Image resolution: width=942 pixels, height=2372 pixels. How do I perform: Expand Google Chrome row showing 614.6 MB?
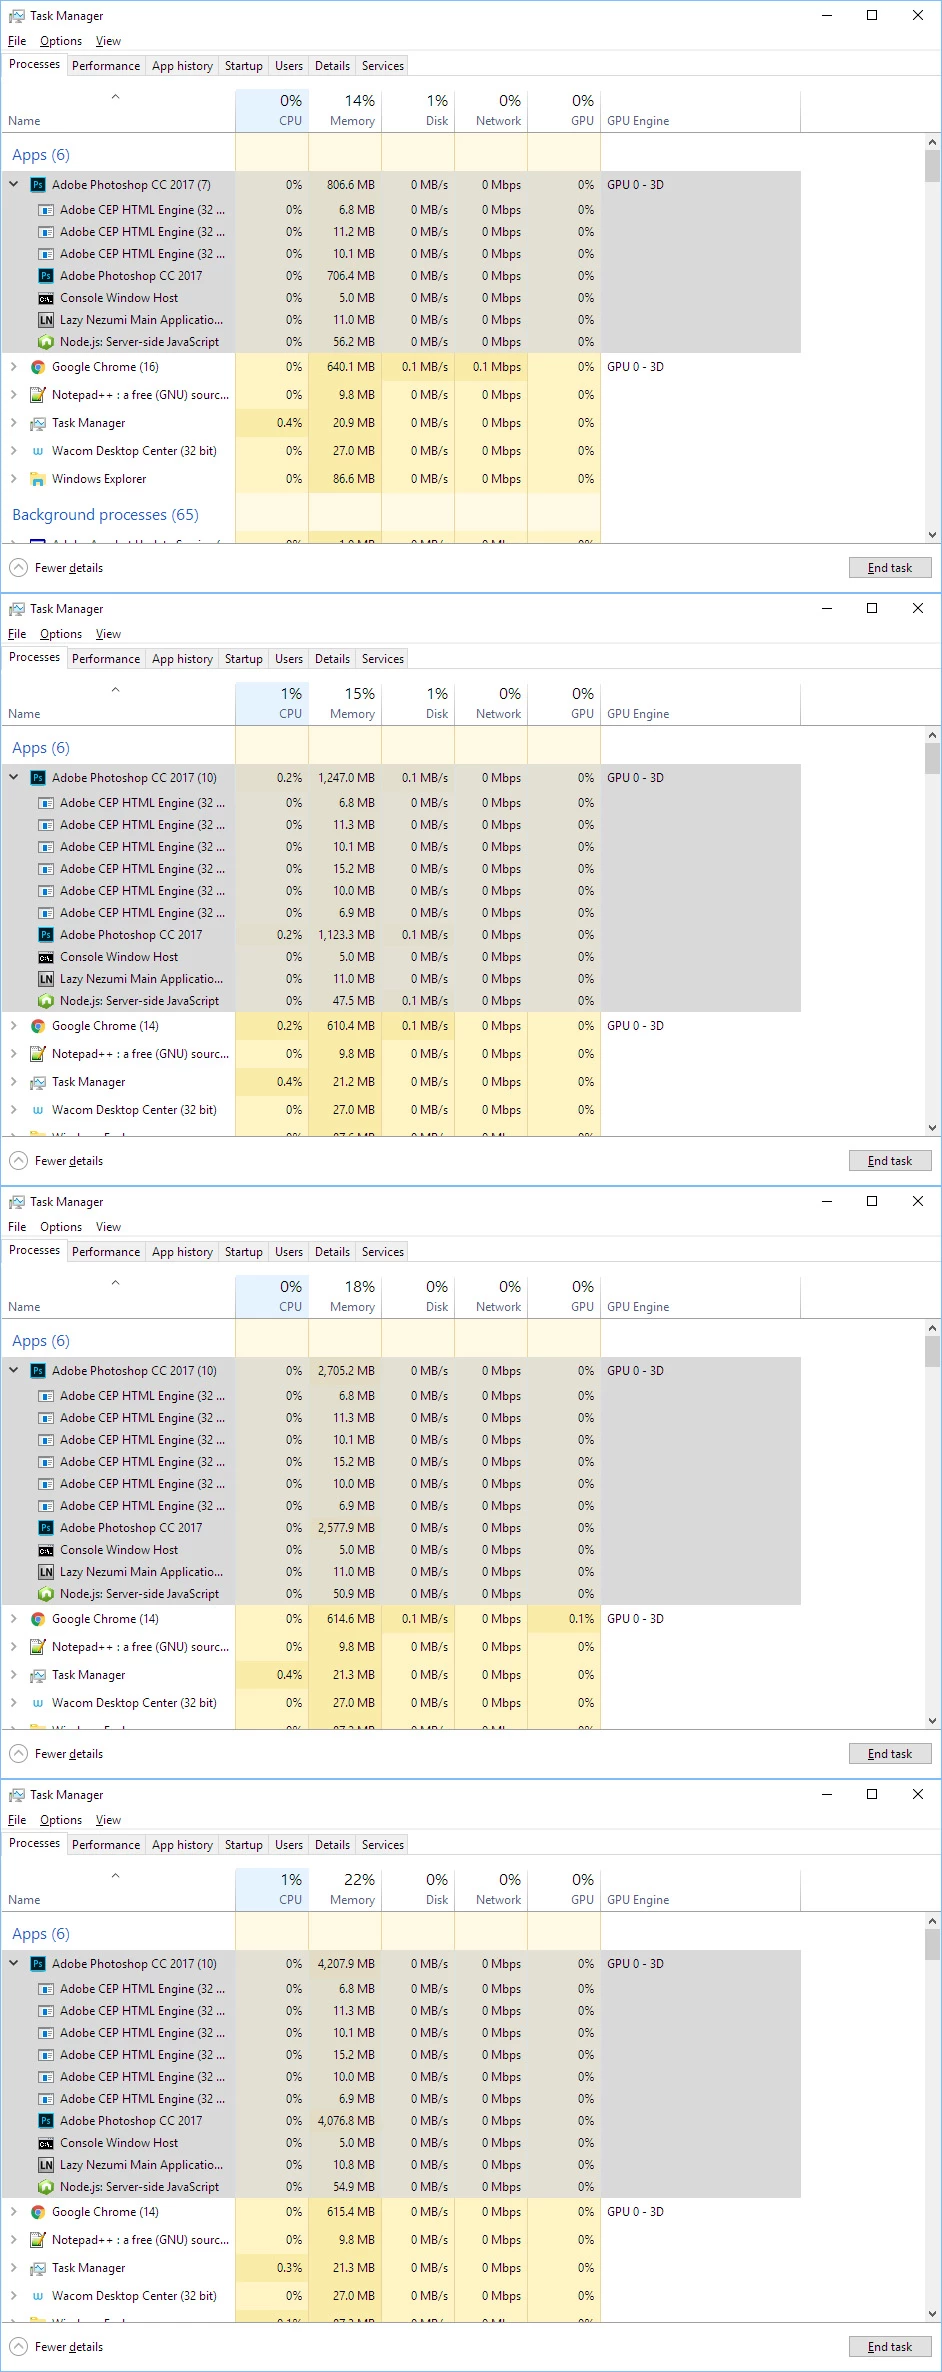[14, 1619]
